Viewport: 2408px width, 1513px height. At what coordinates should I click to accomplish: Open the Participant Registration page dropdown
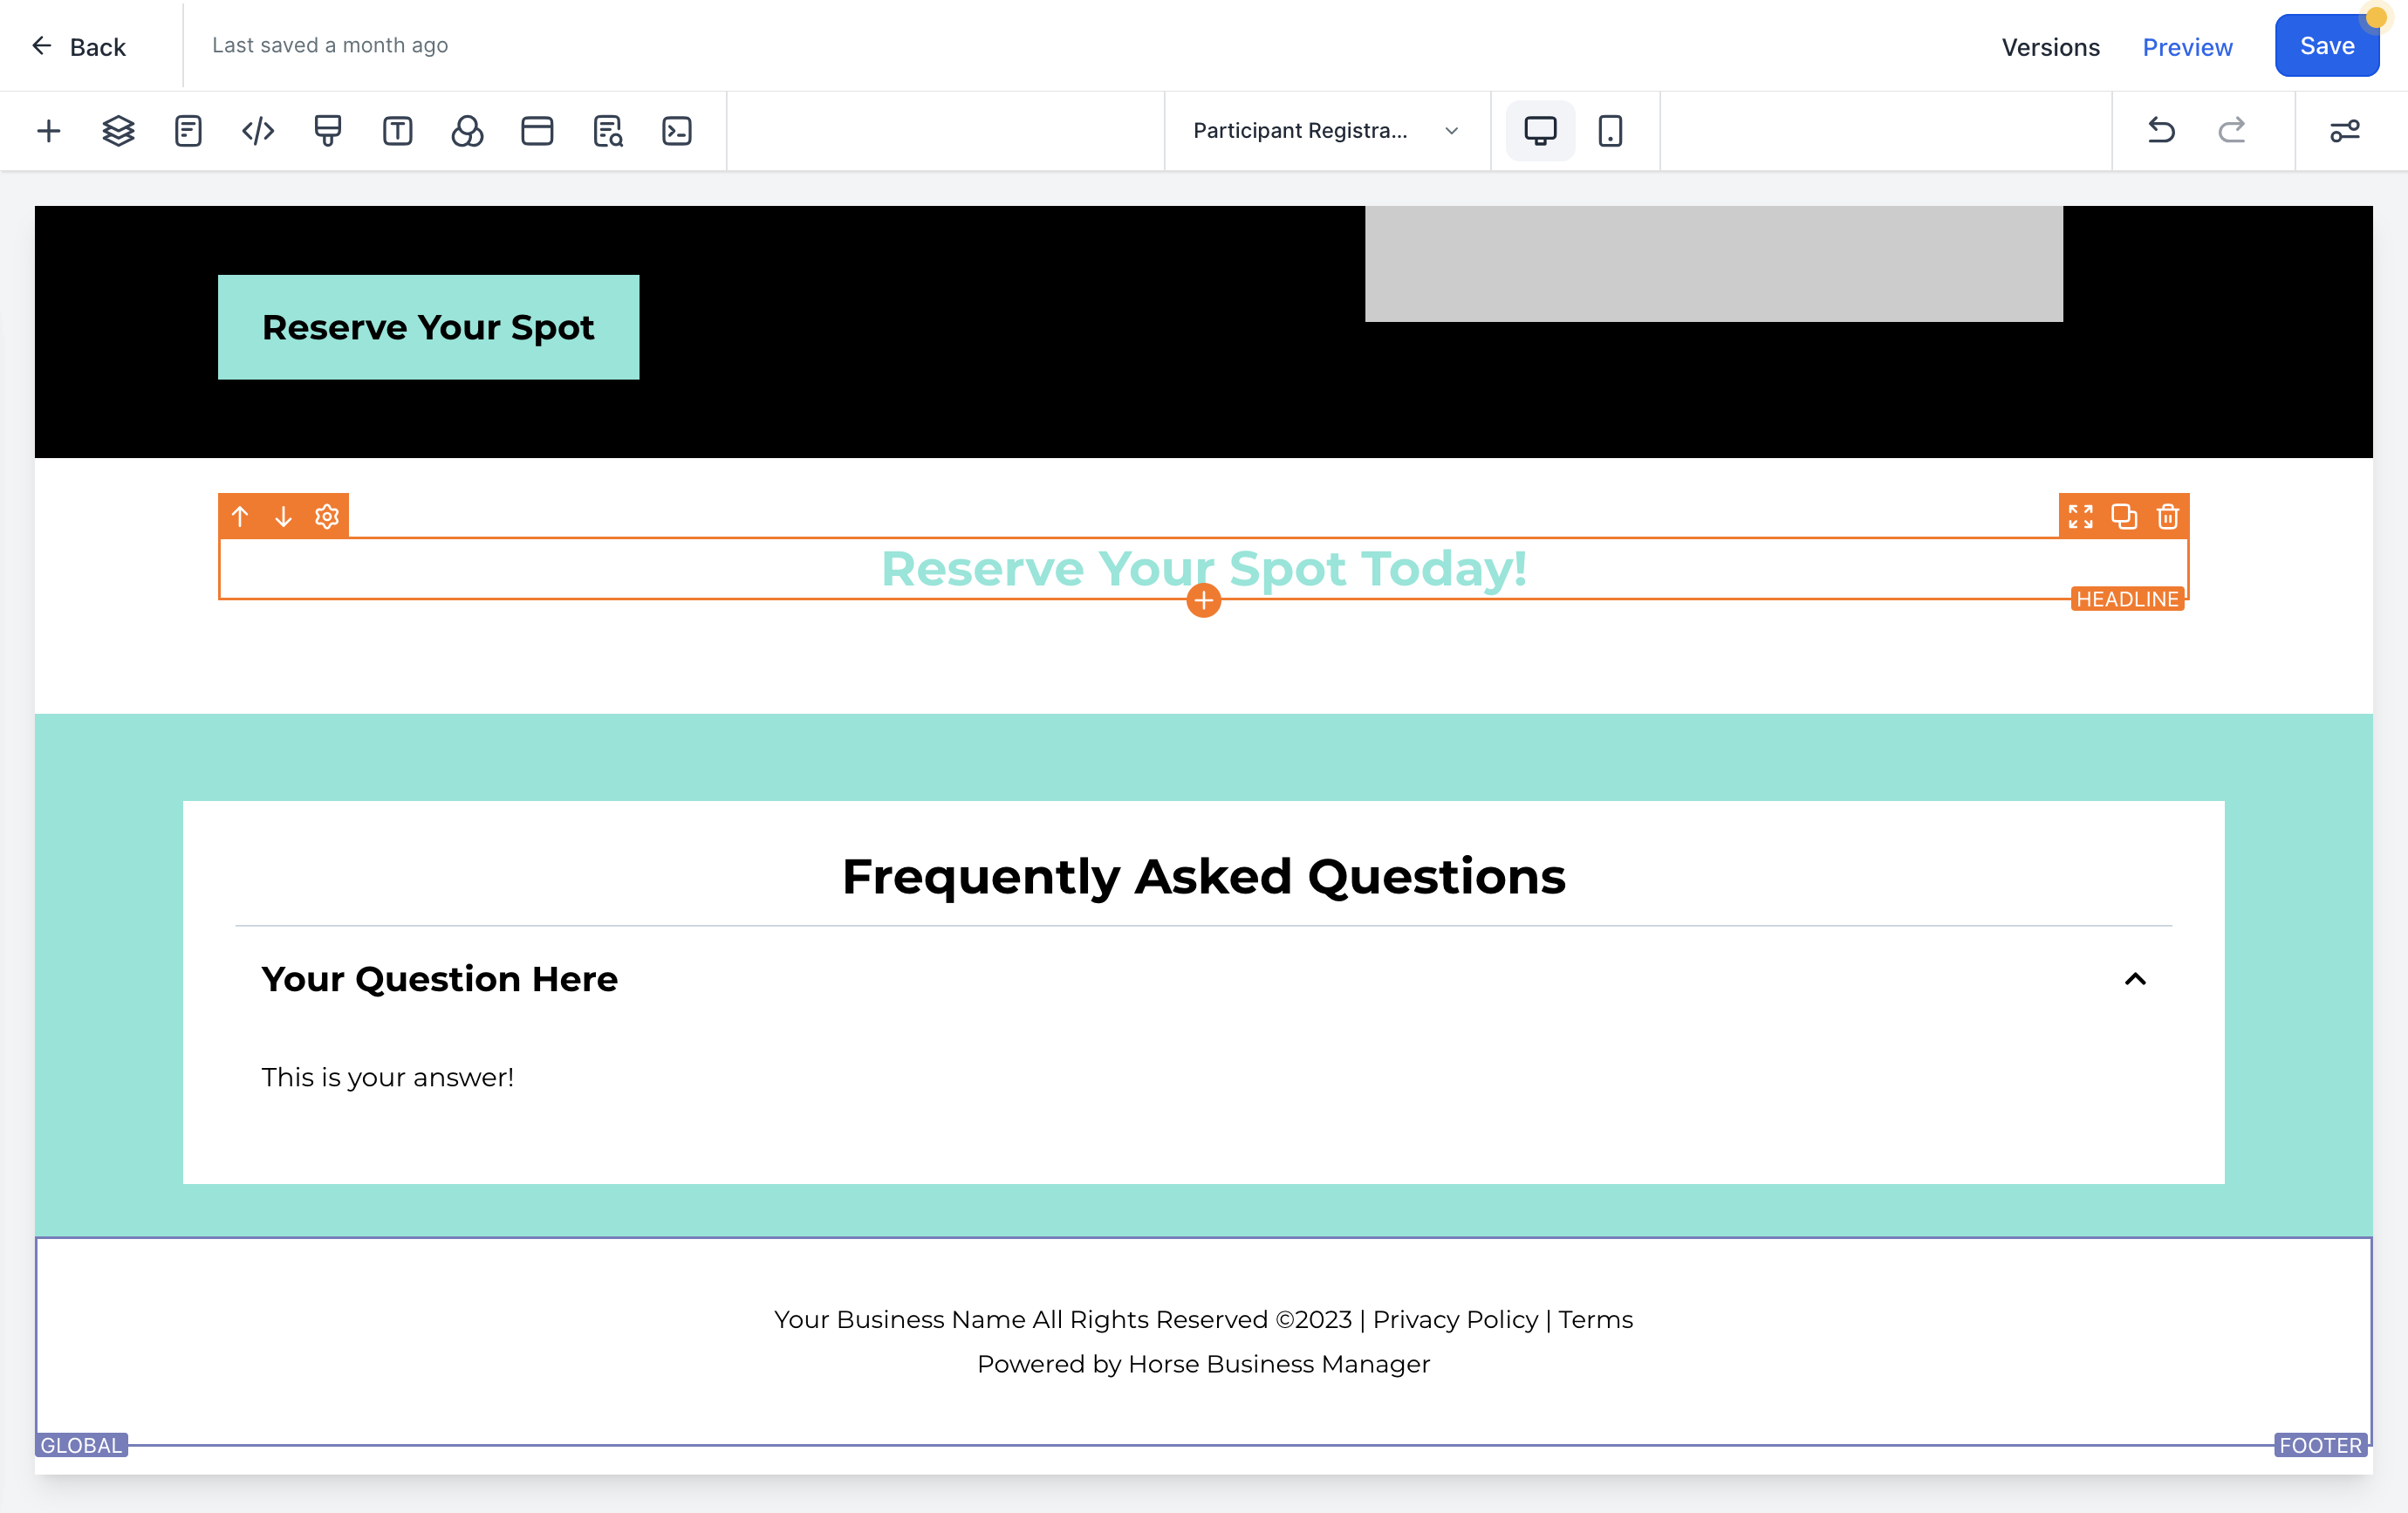point(1326,131)
